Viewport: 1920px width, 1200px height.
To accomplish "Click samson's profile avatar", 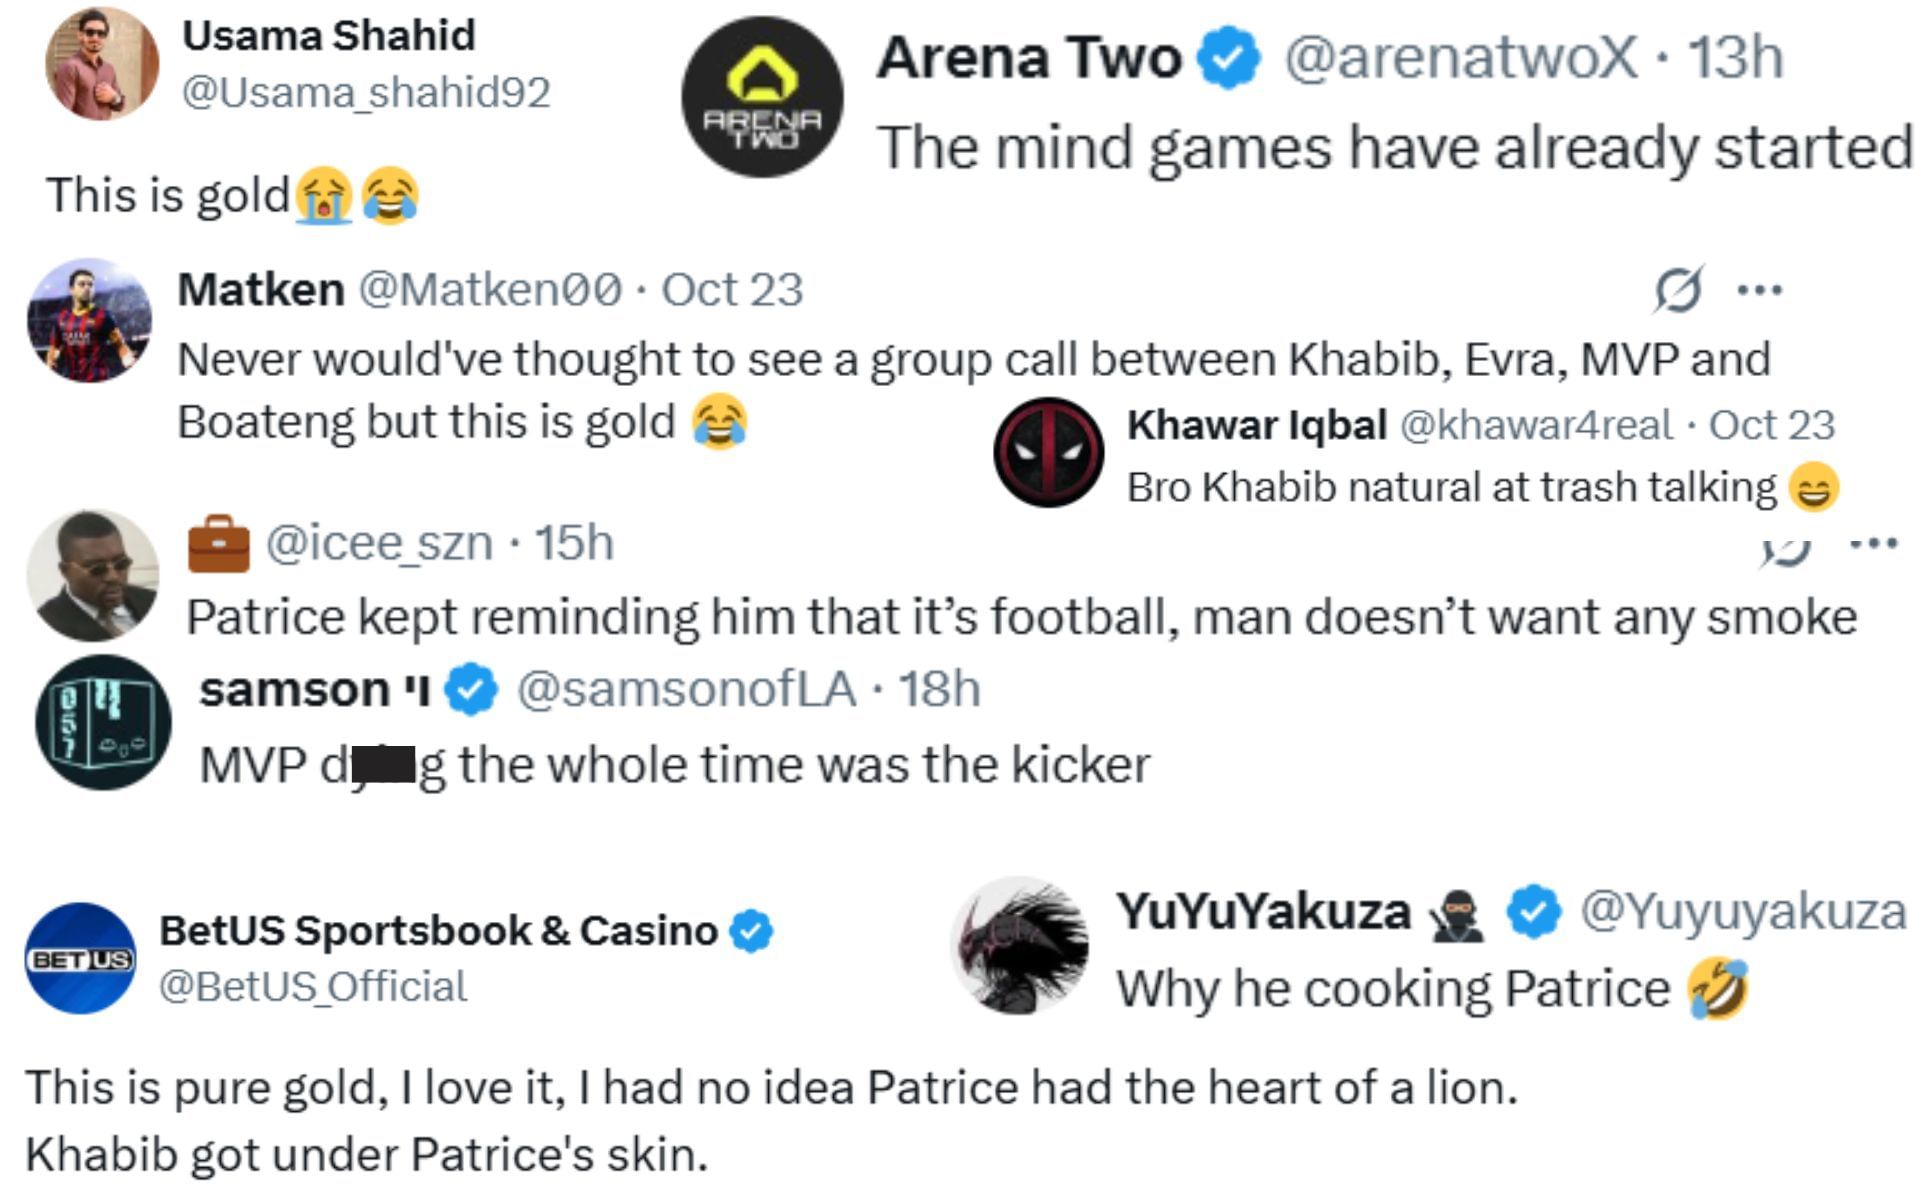I will pos(103,722).
